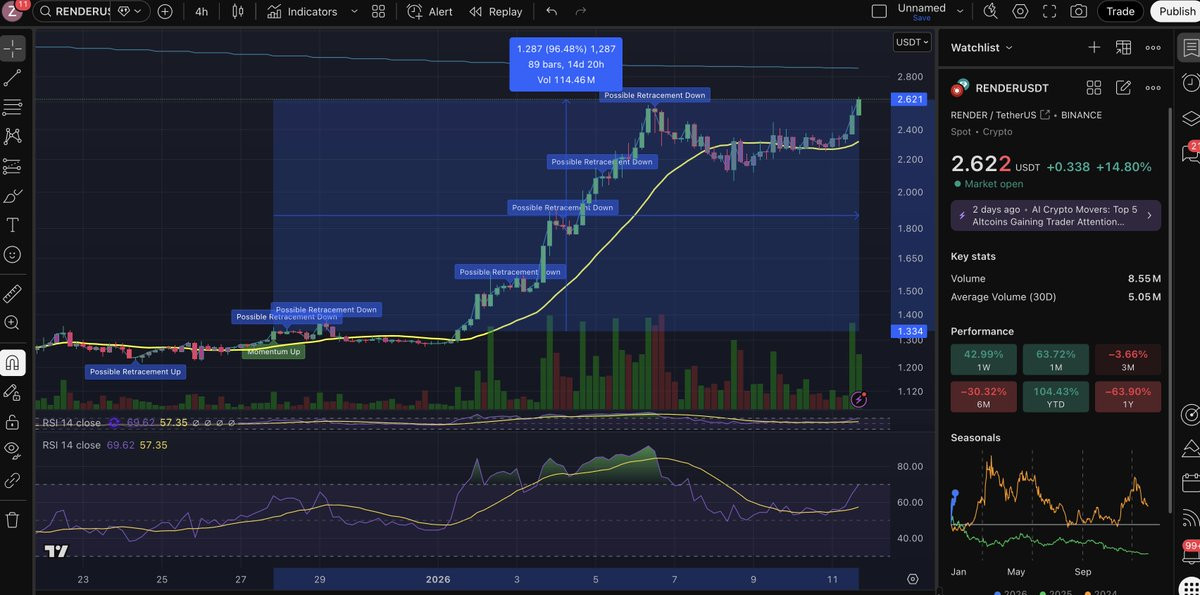Click the Publish button
The width and height of the screenshot is (1200, 595).
pyautogui.click(x=1176, y=12)
